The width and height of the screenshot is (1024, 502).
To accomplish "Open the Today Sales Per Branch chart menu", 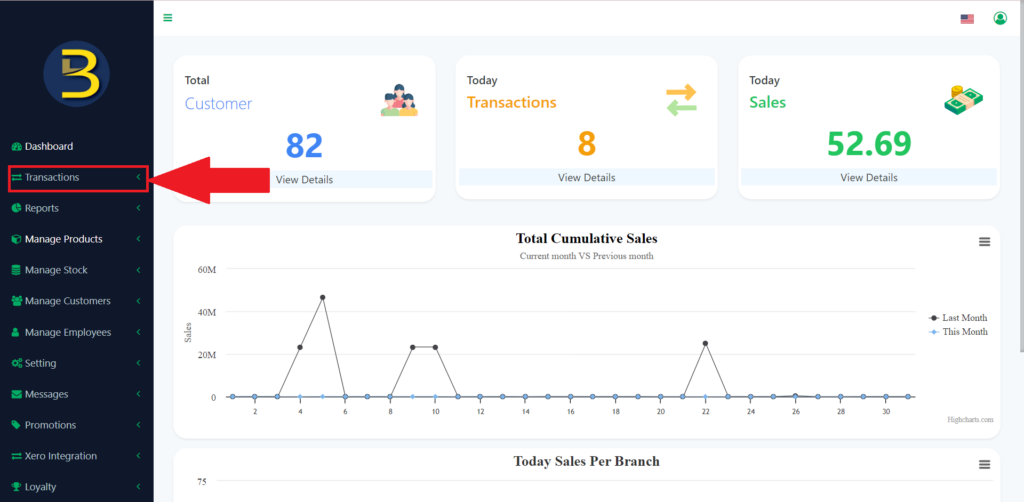I will 984,465.
